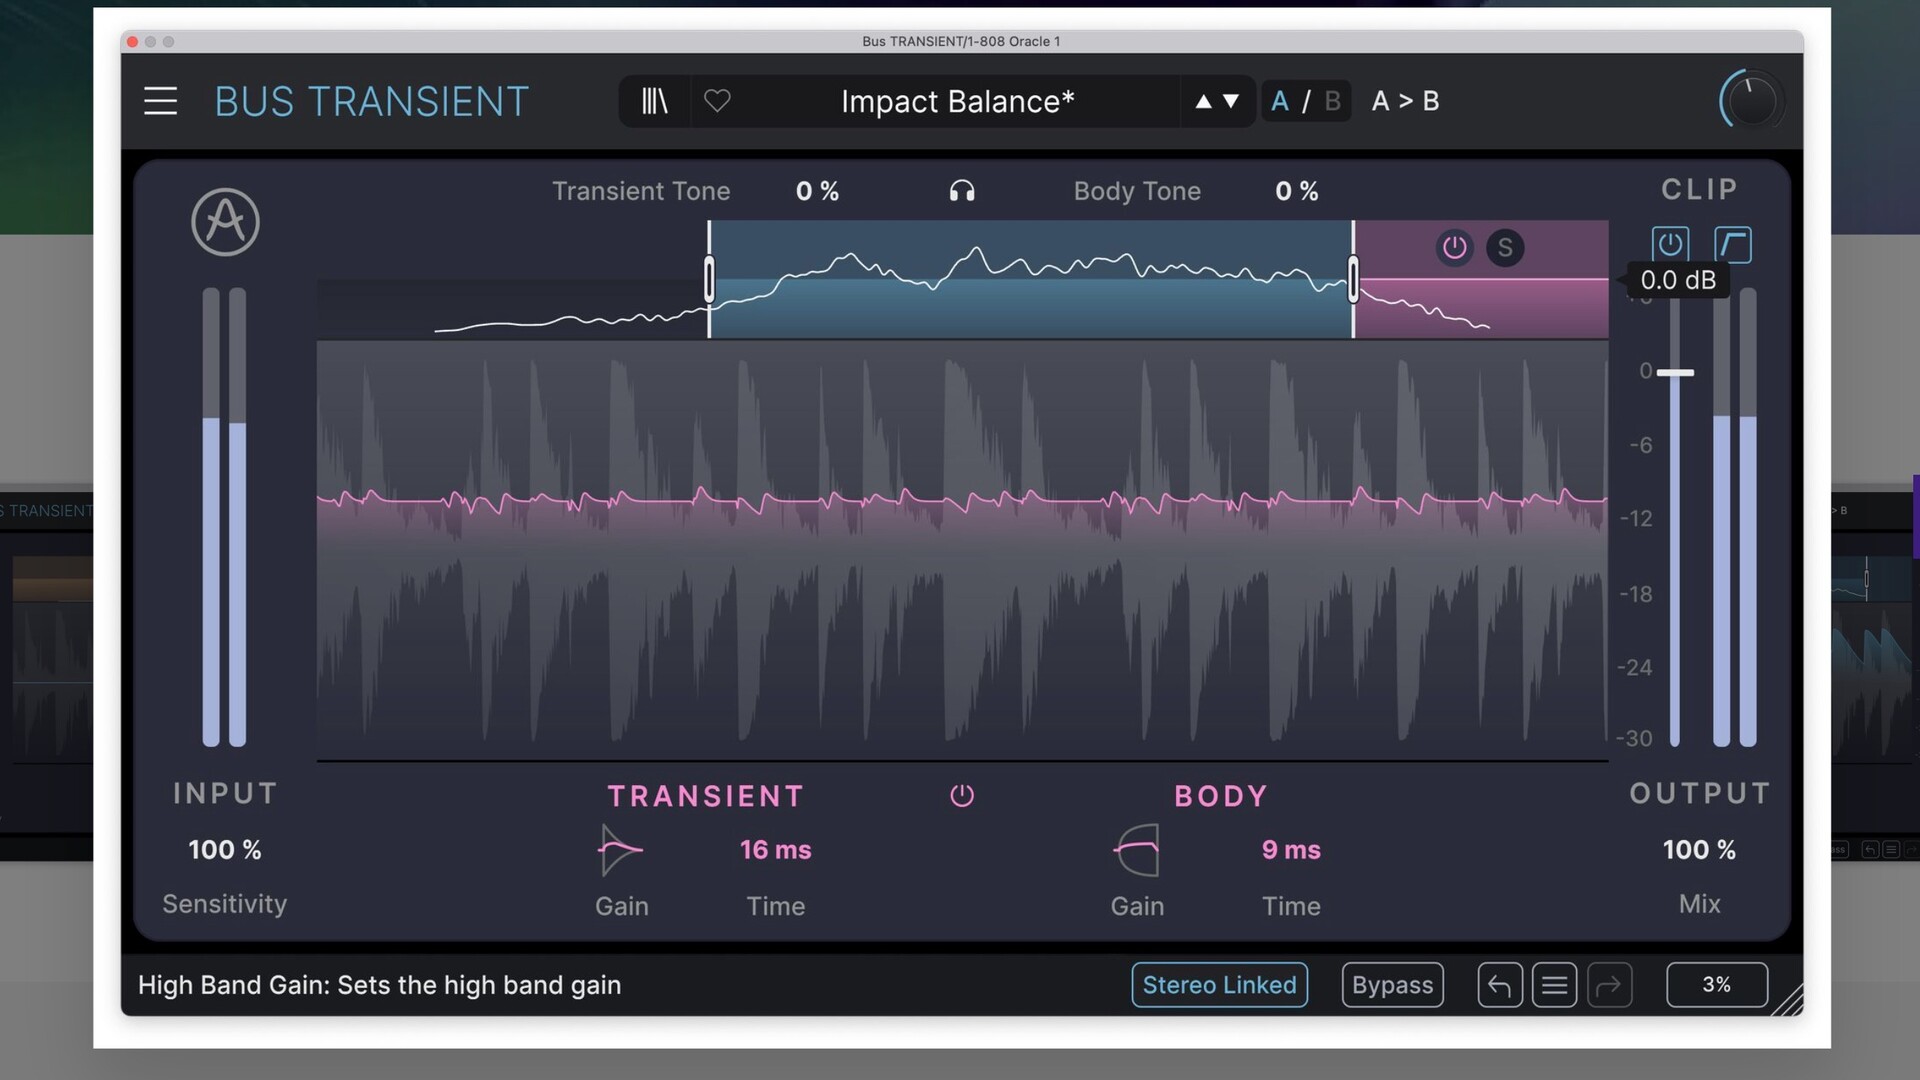Screen dimensions: 1920x1080
Task: Solo the high band with S
Action: 1505,248
